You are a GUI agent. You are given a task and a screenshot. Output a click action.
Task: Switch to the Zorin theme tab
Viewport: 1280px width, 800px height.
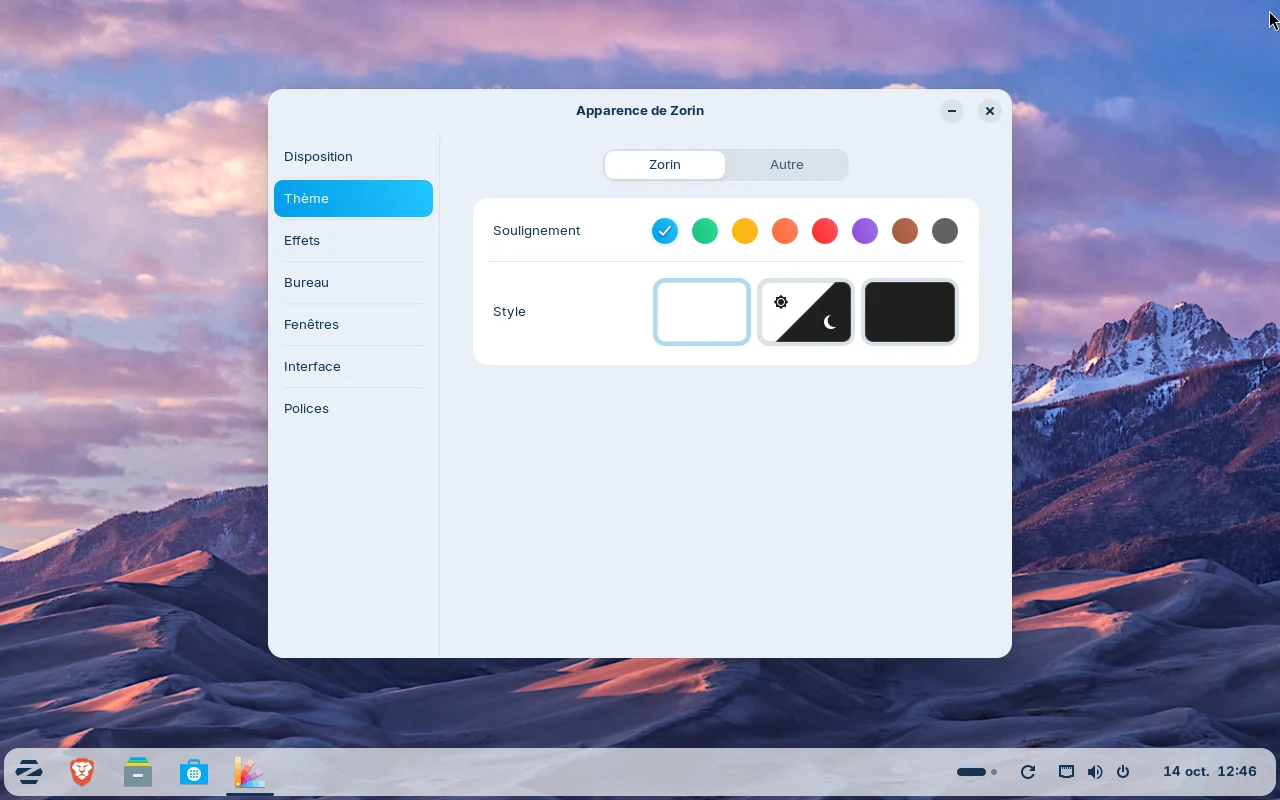[665, 165]
